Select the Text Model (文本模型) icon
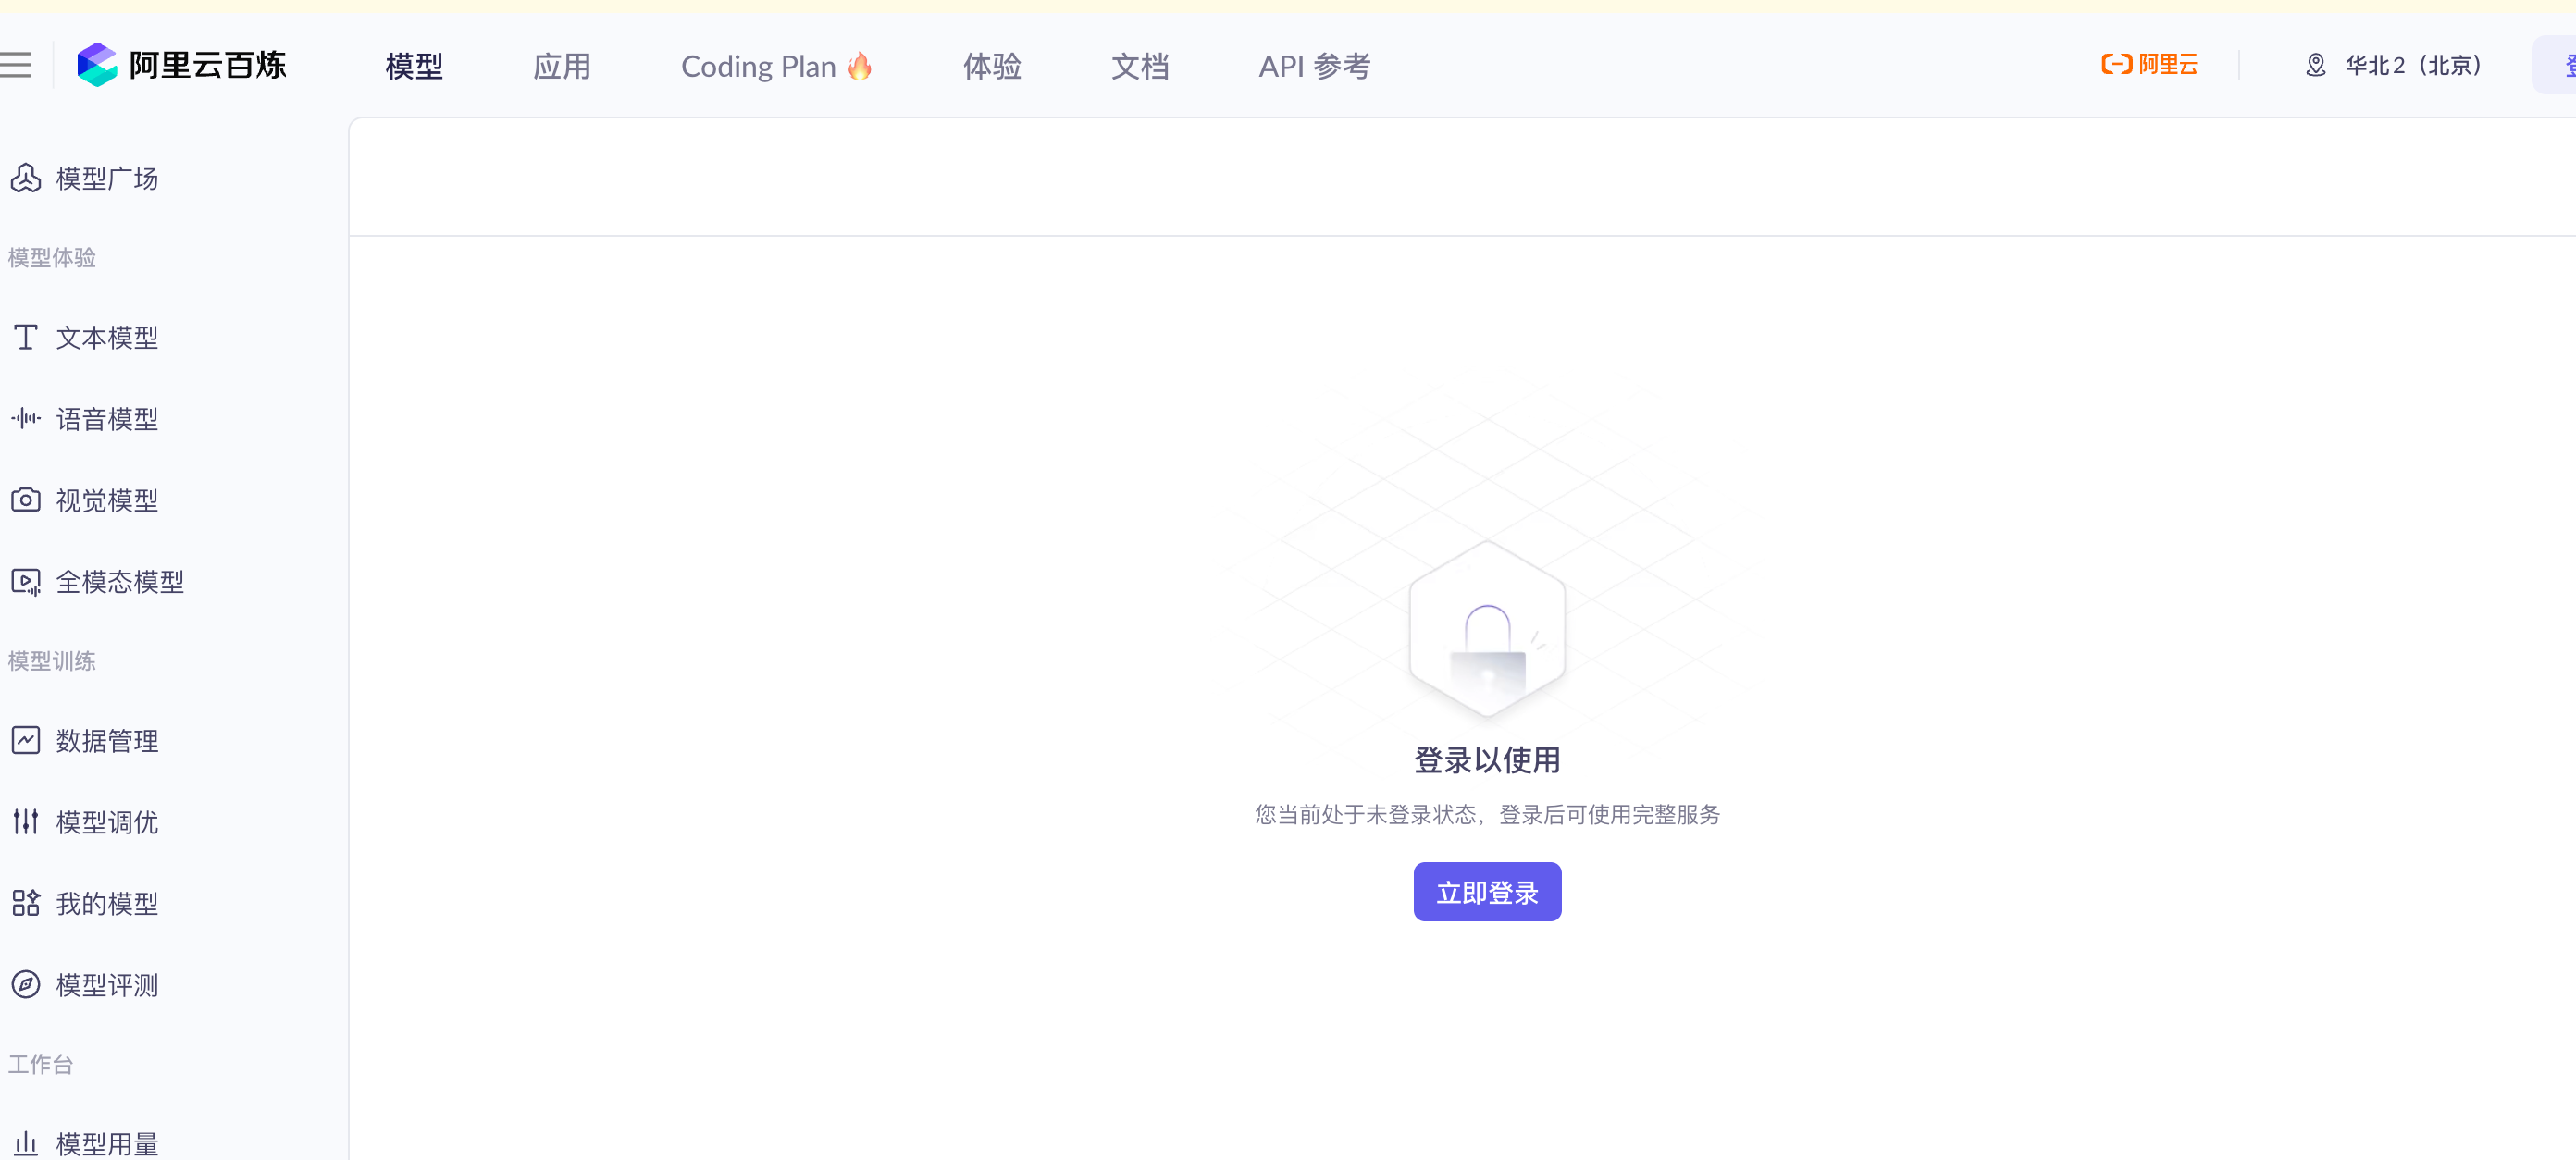2576x1160 pixels. click(26, 337)
